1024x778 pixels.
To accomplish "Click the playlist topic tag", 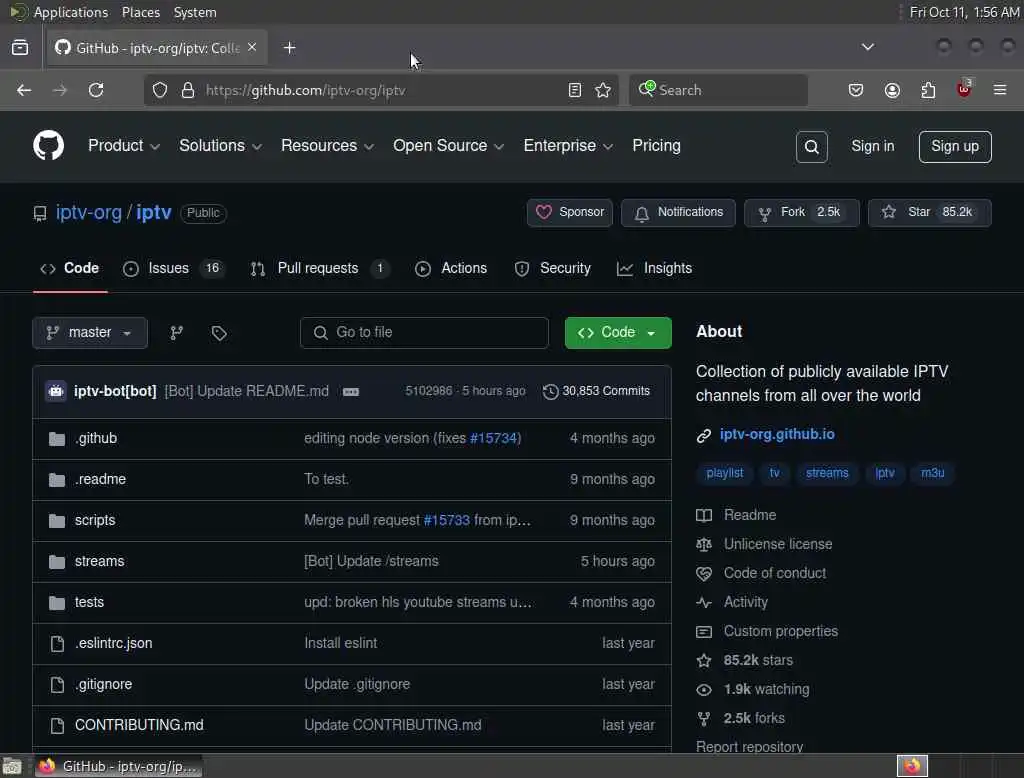I will point(724,473).
